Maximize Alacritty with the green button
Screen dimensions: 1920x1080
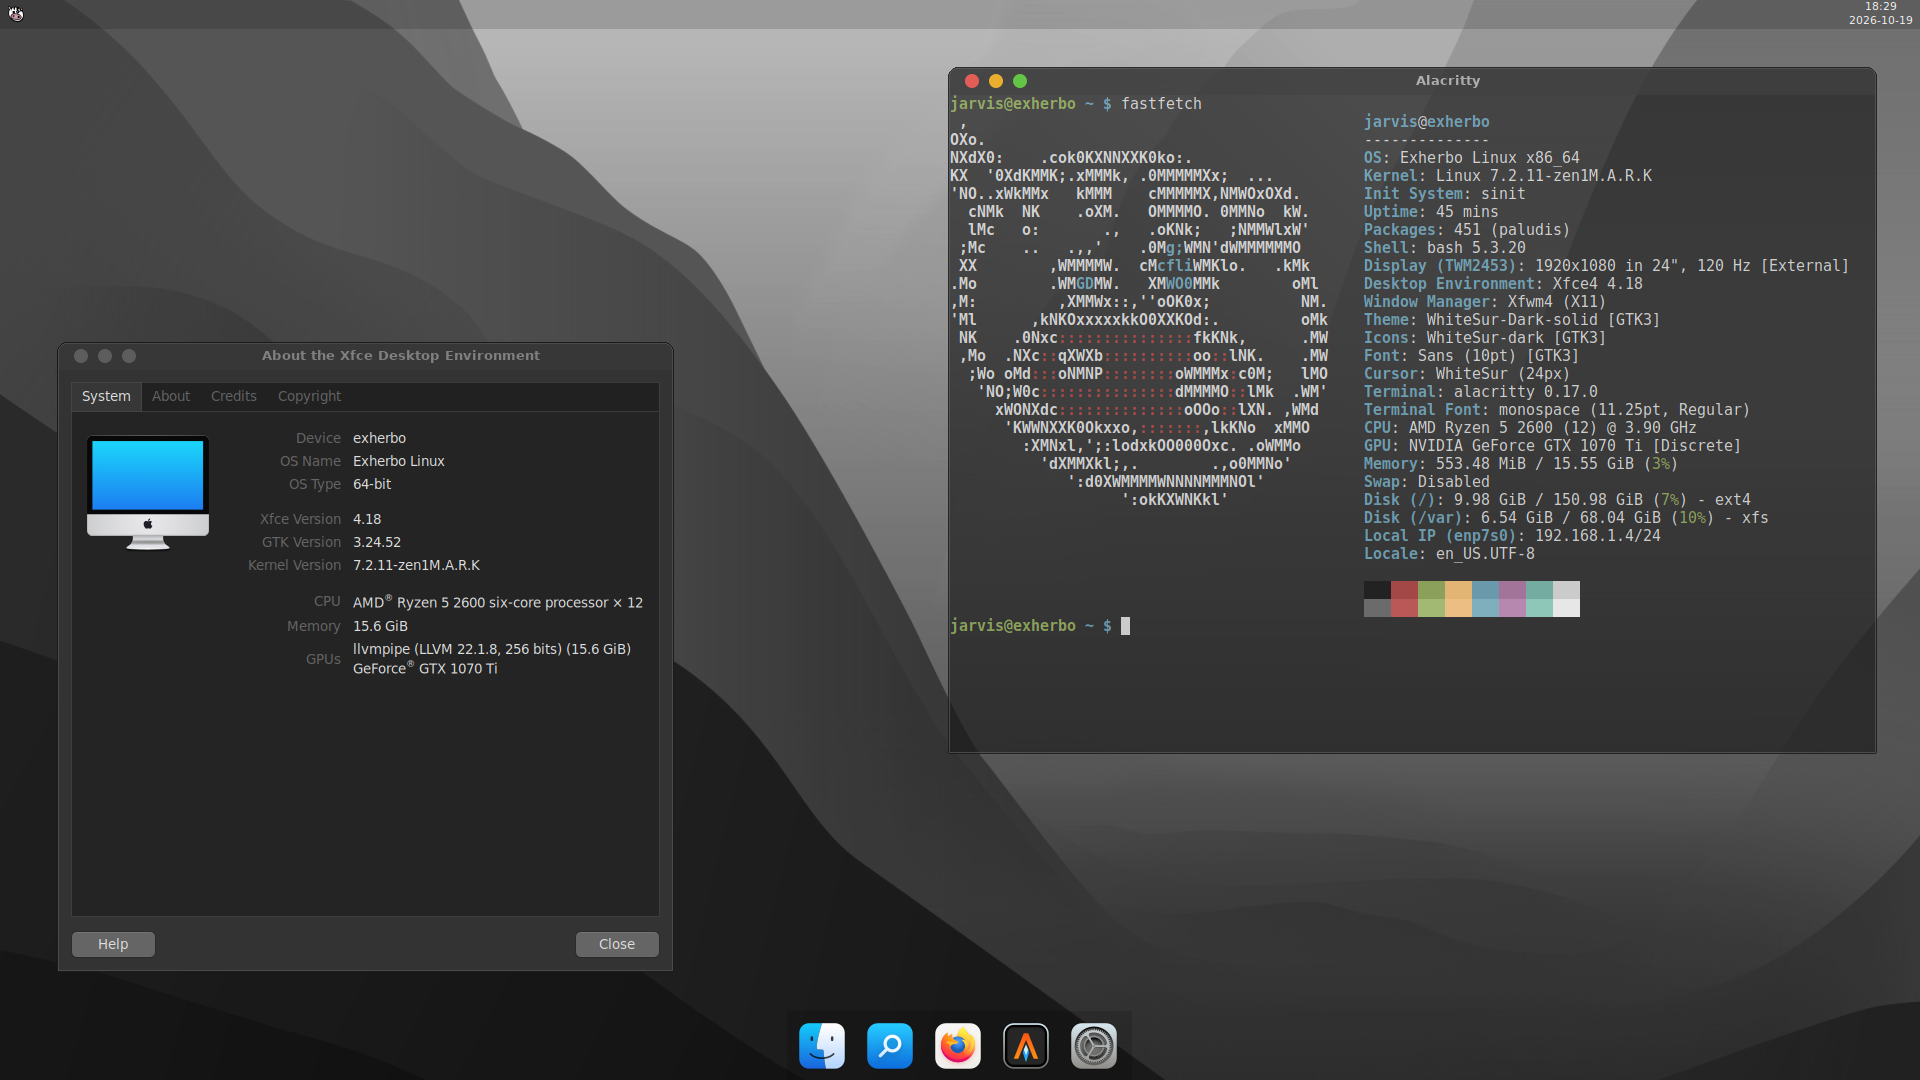pos(1020,81)
